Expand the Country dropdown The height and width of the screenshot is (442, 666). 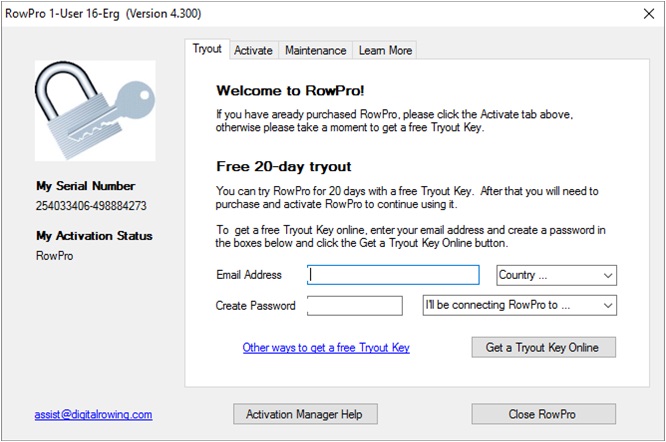[x=556, y=275]
